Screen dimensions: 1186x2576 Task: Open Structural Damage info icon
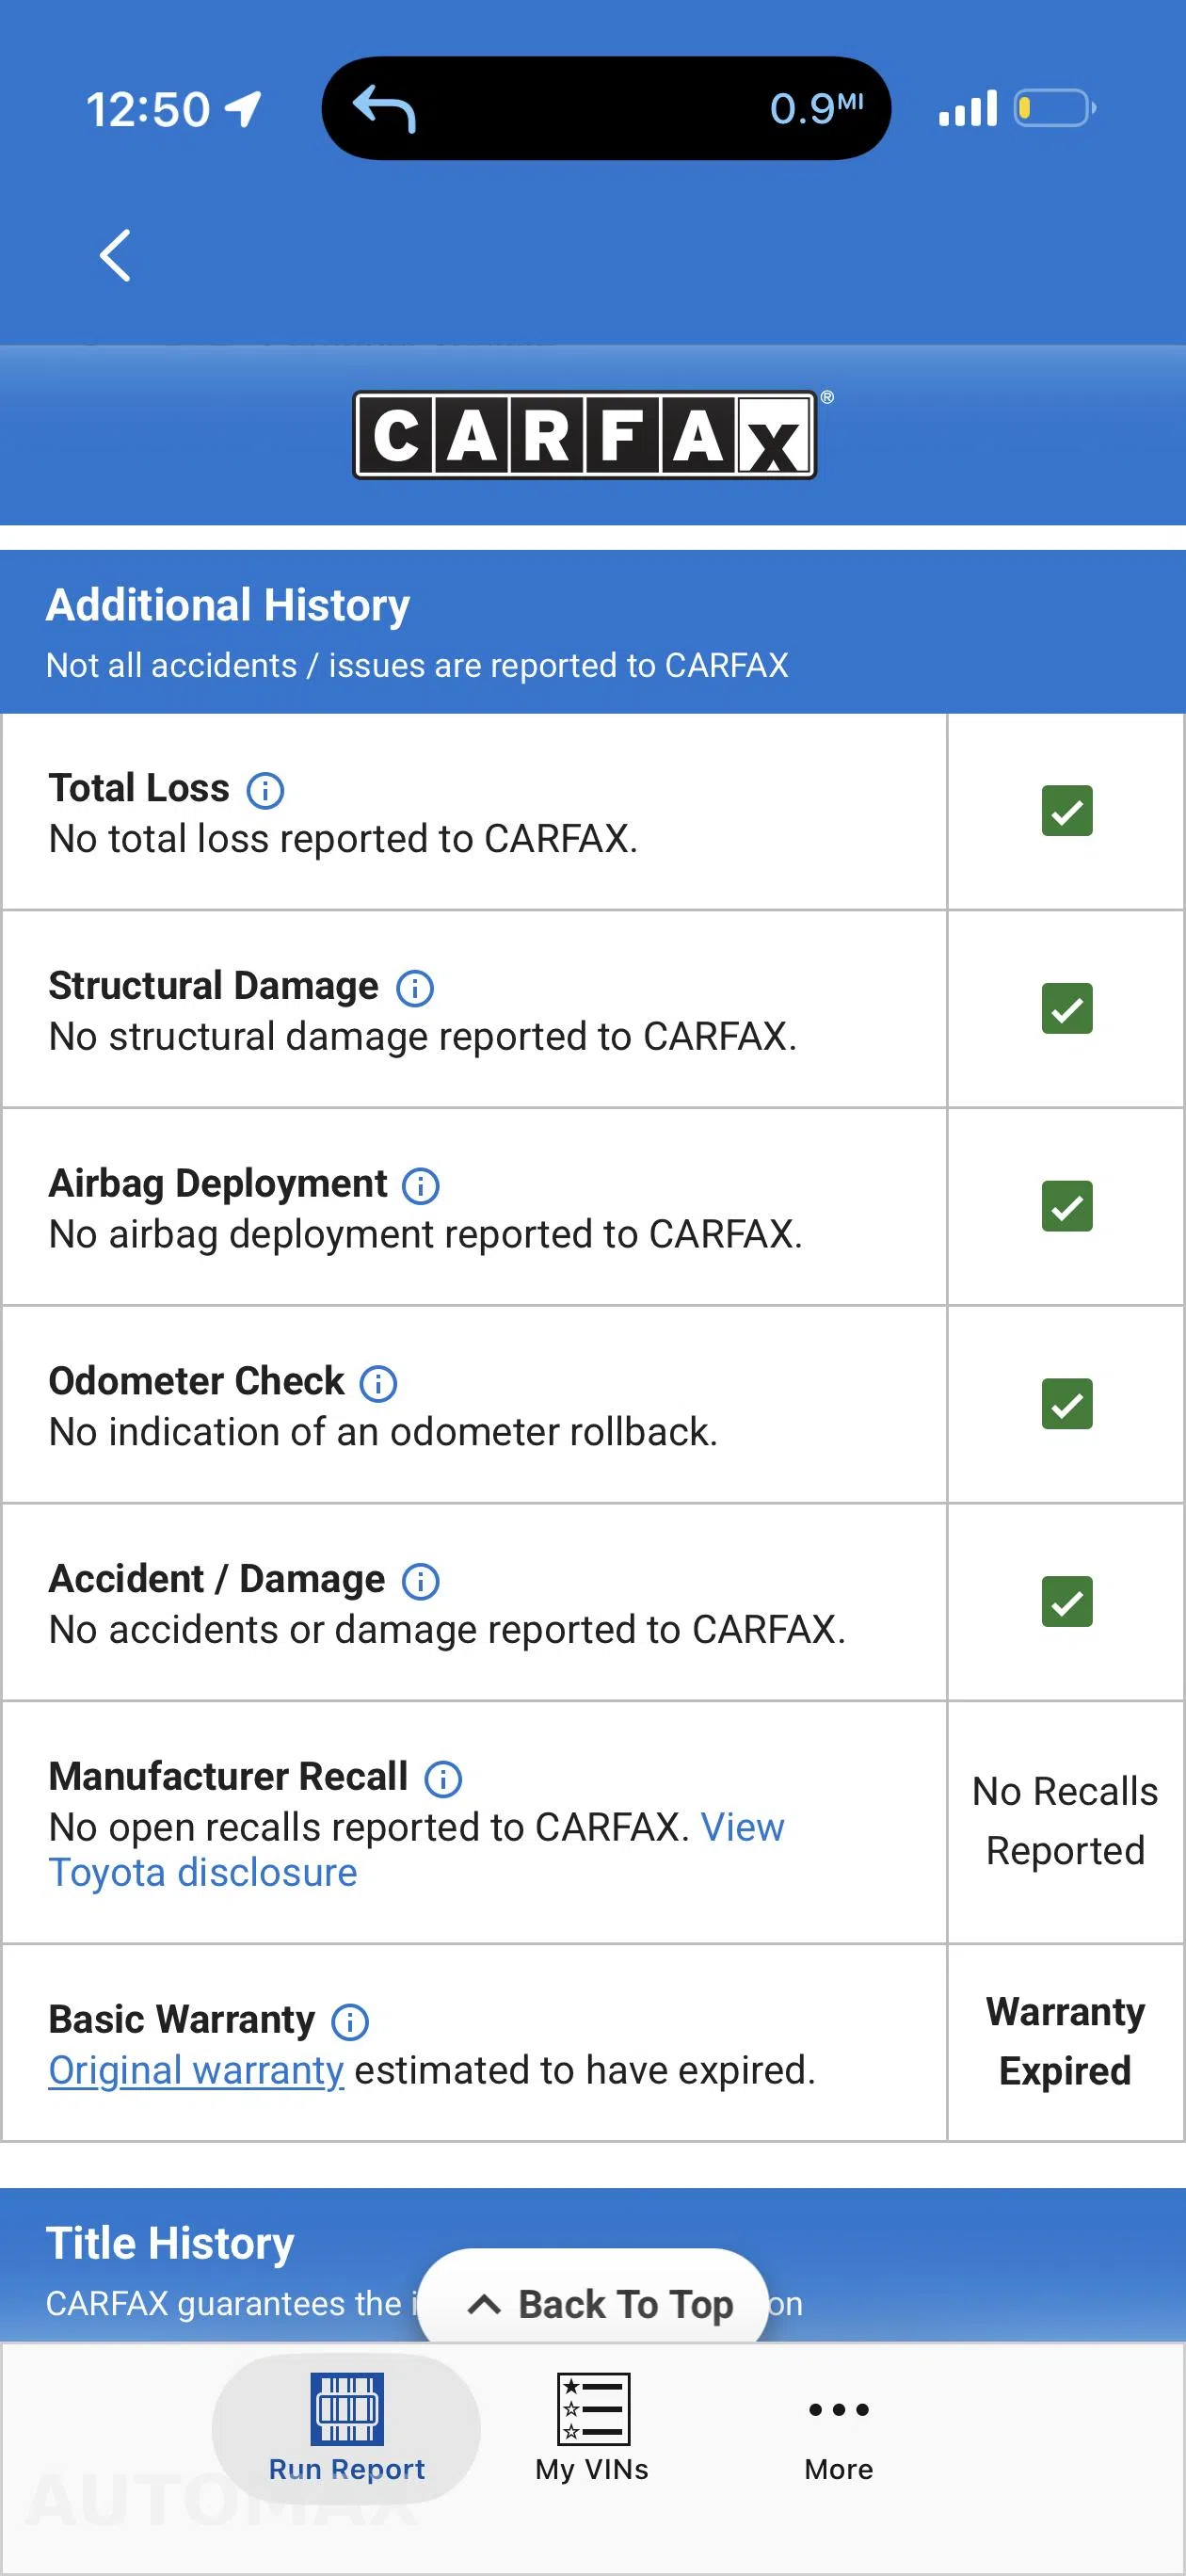[x=415, y=988]
